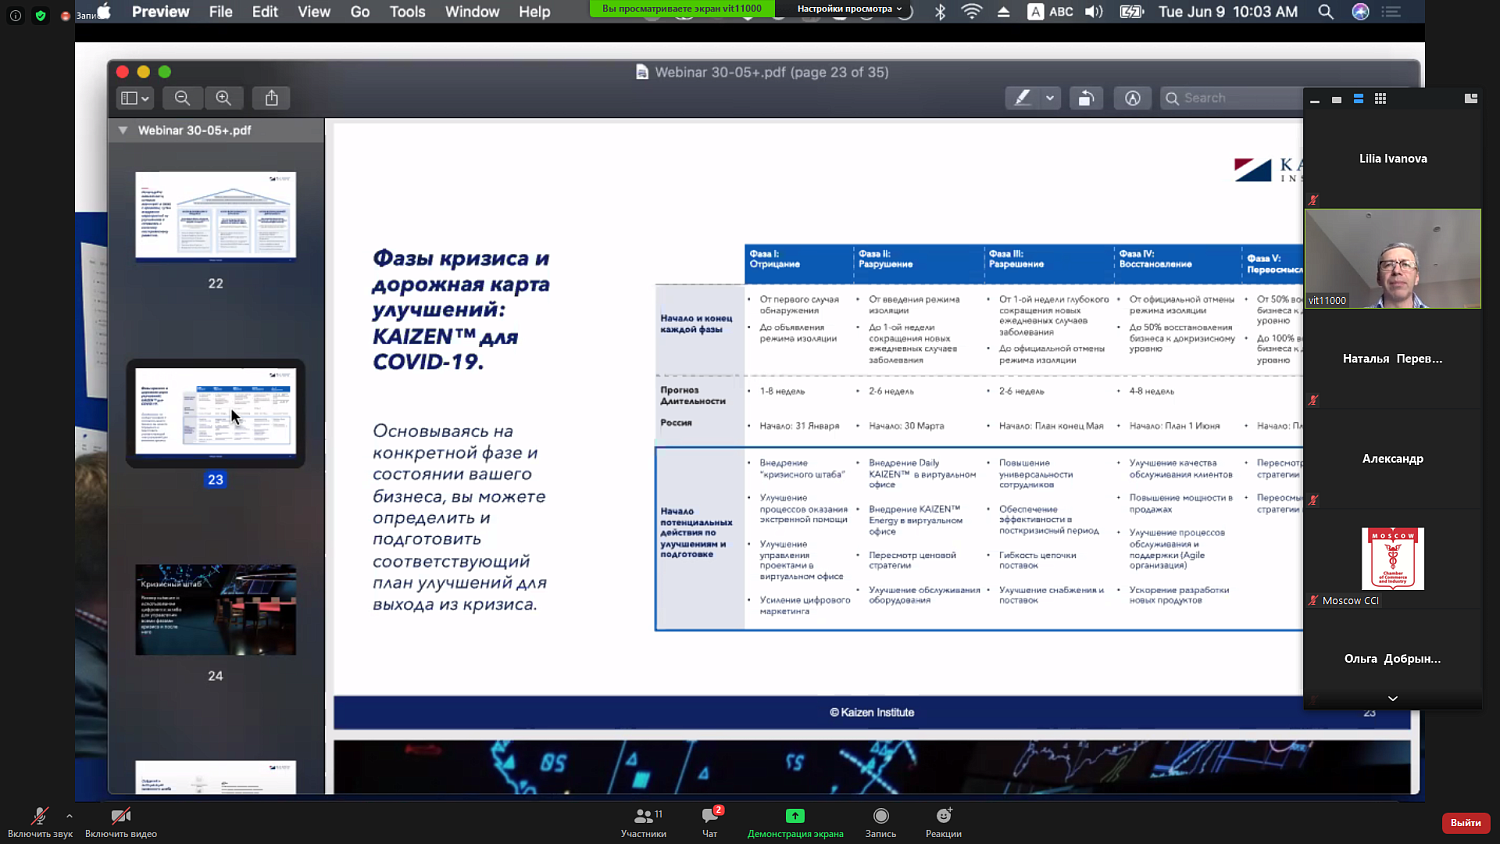Open the Preview application menu
Screen dimensions: 1500x844
(x=160, y=12)
